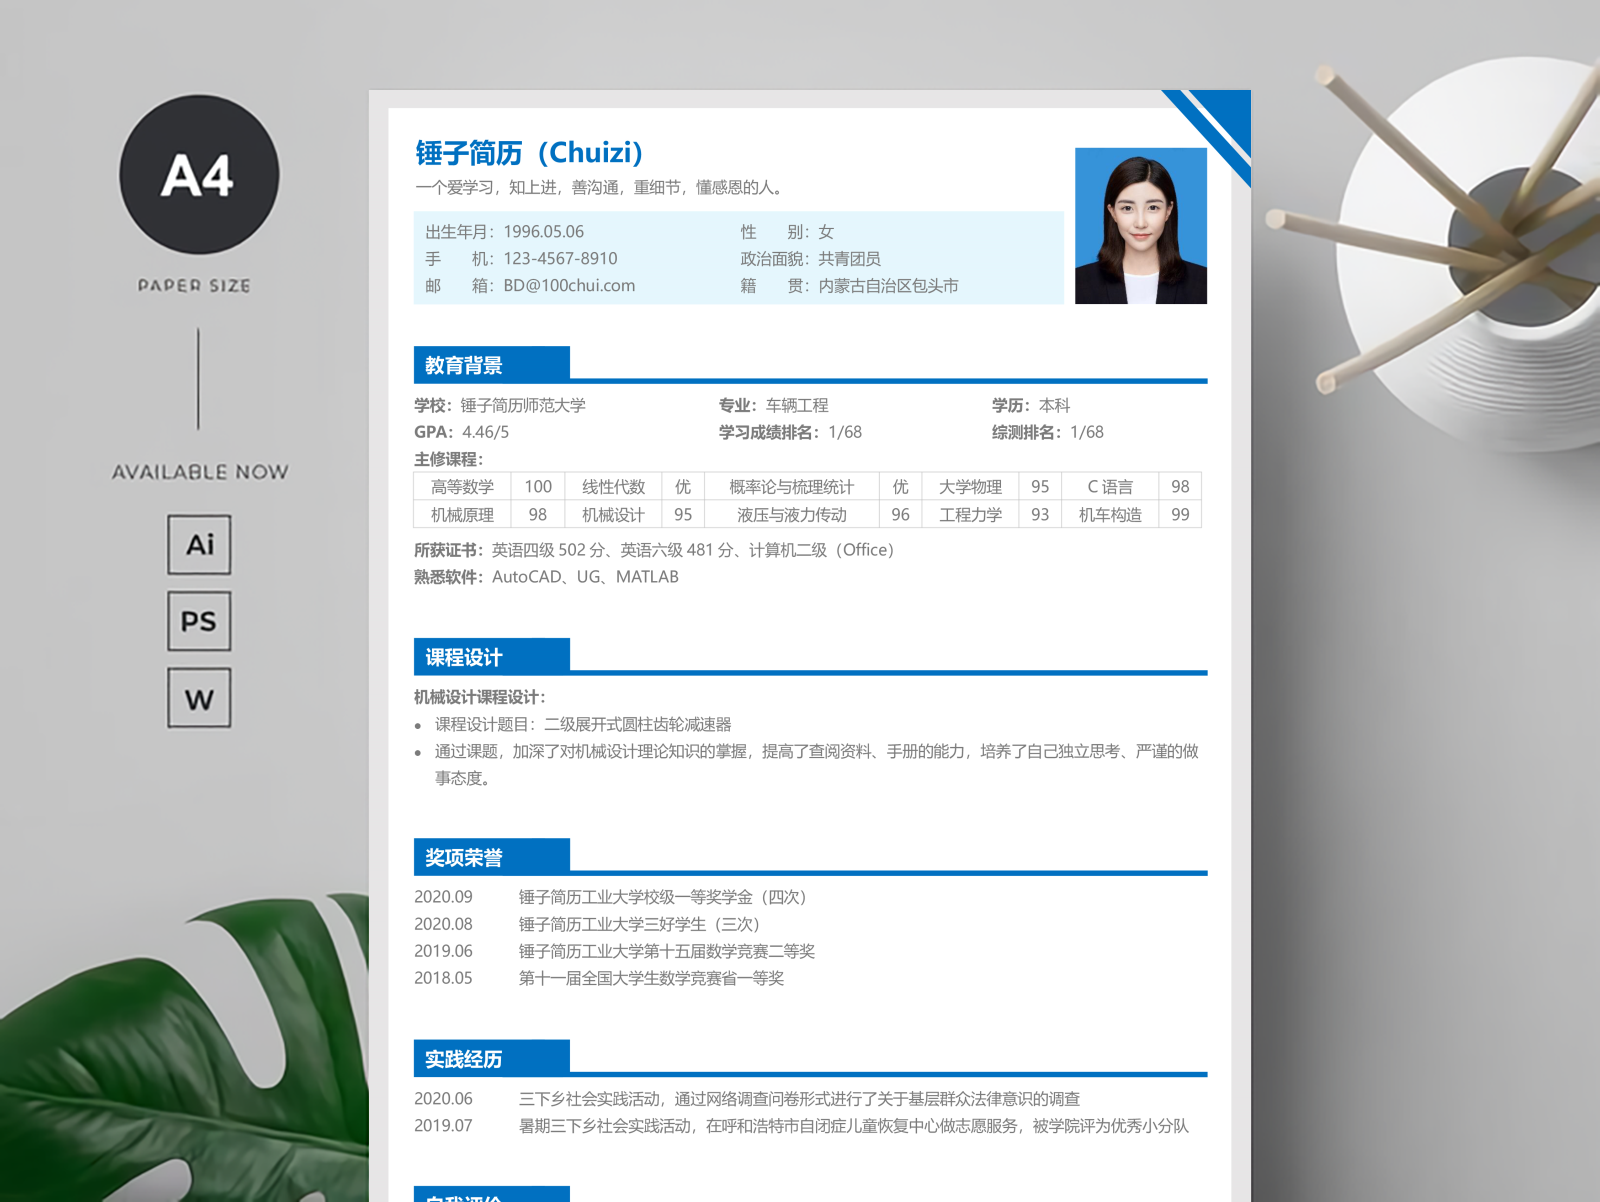Click the 液压与液力传动 cell
This screenshot has width=1600, height=1202.
click(791, 514)
